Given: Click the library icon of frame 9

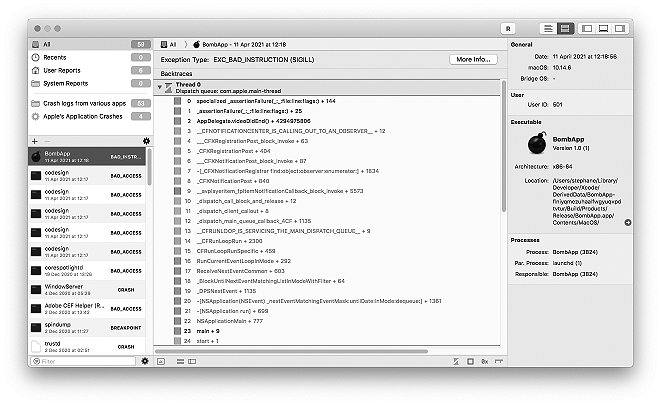Looking at the screenshot, I should 177,191.
